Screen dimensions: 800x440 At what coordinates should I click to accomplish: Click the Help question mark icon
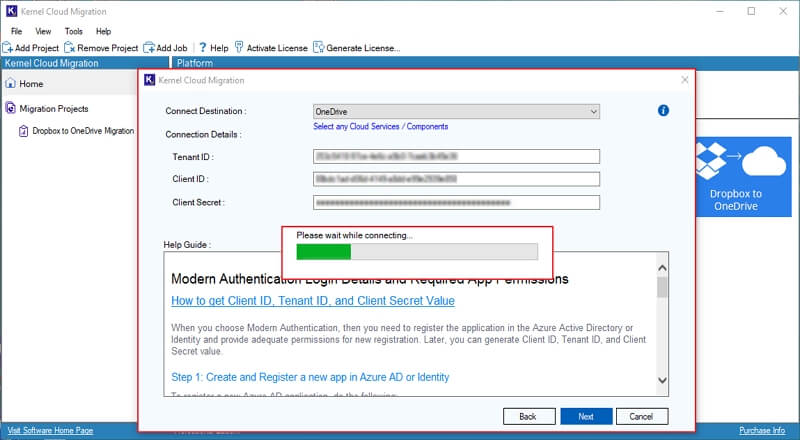point(203,47)
